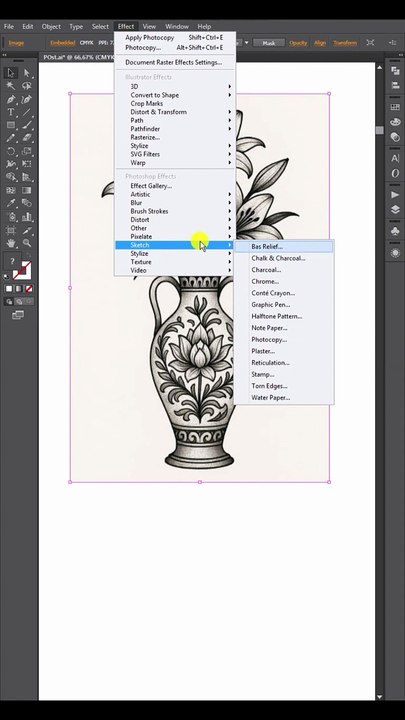Open the Symbols panel icon
Viewport: 405px width, 720px height.
pyautogui.click(x=395, y=232)
